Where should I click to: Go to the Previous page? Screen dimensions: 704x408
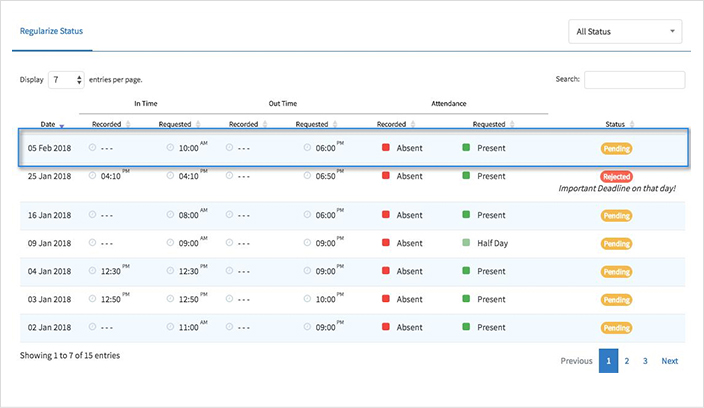[x=576, y=361]
